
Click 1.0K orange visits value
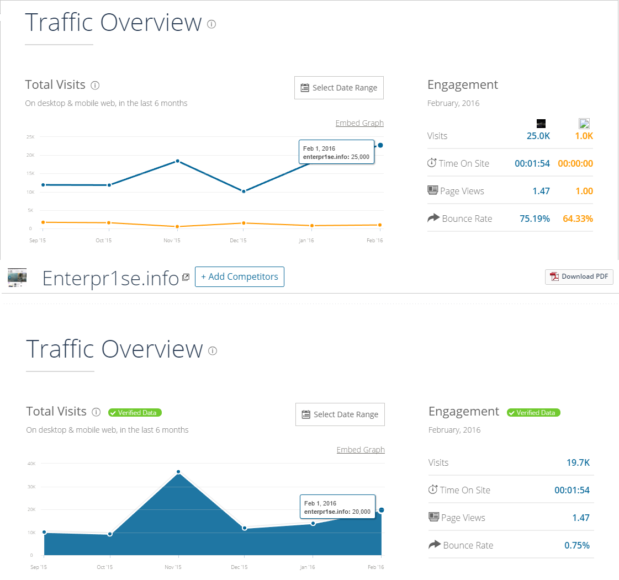click(584, 136)
